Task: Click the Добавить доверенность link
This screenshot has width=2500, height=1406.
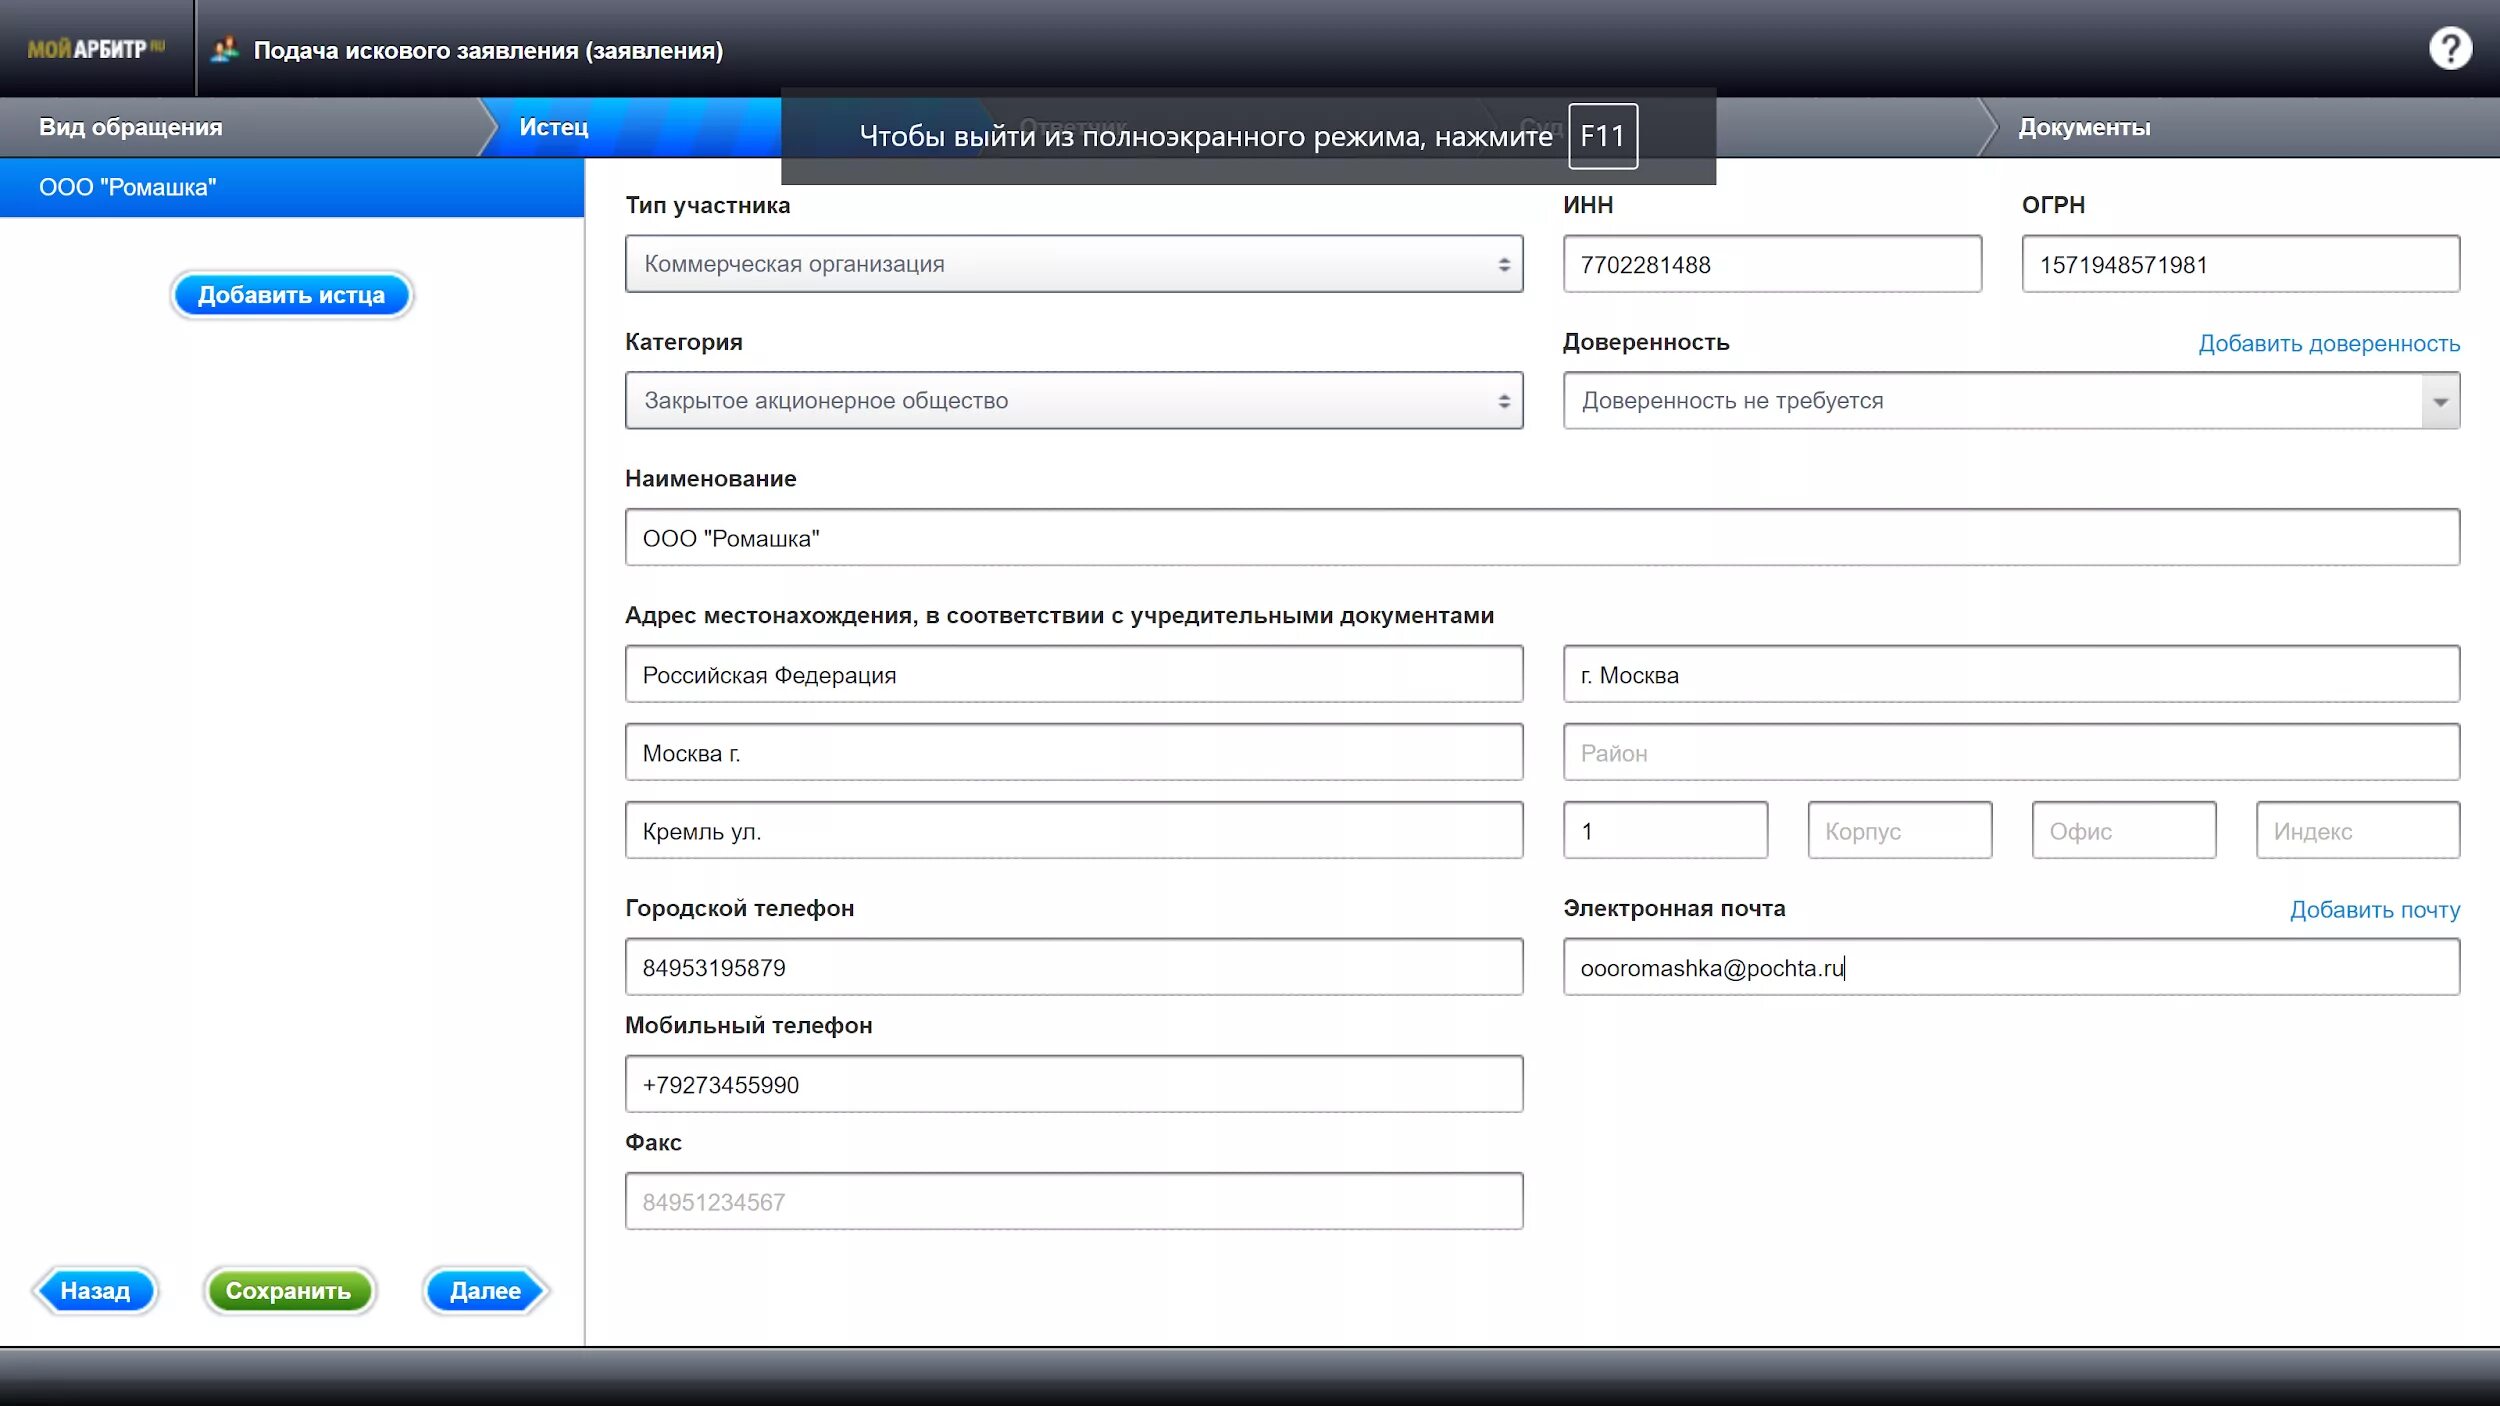Action: (2328, 344)
